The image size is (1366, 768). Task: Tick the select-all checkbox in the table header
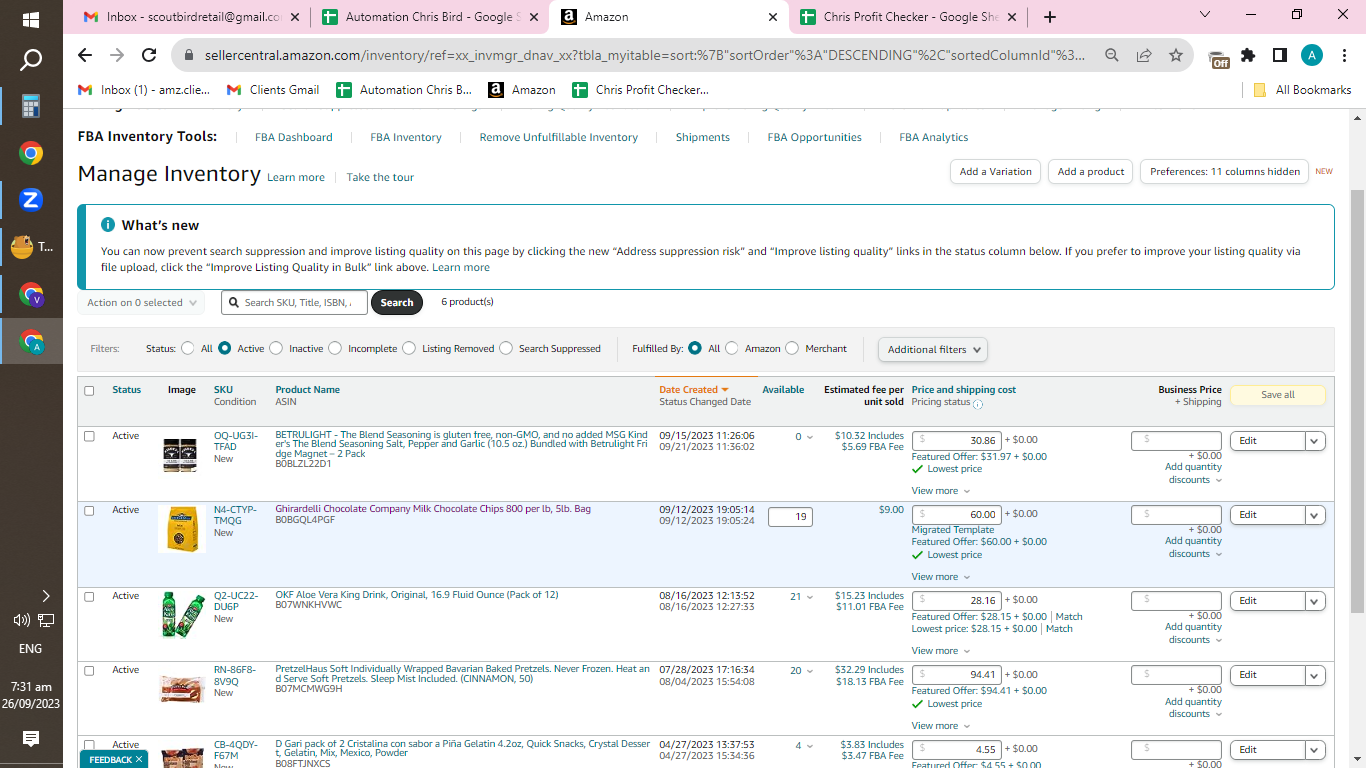pyautogui.click(x=89, y=391)
